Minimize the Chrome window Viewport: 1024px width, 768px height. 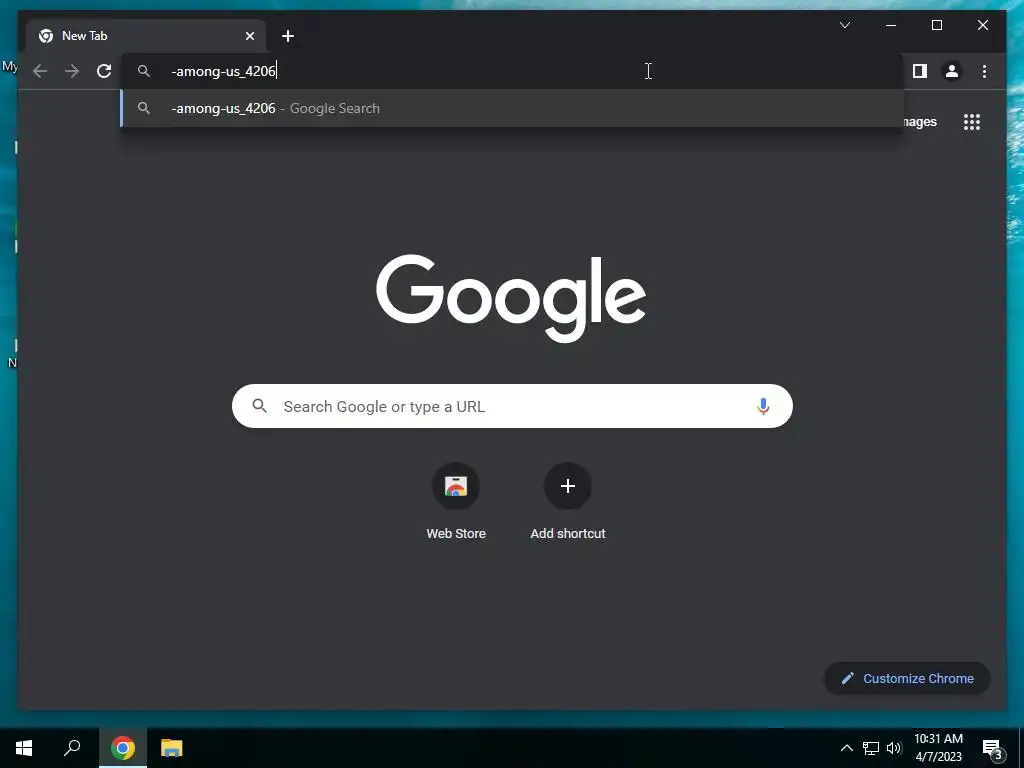click(891, 25)
